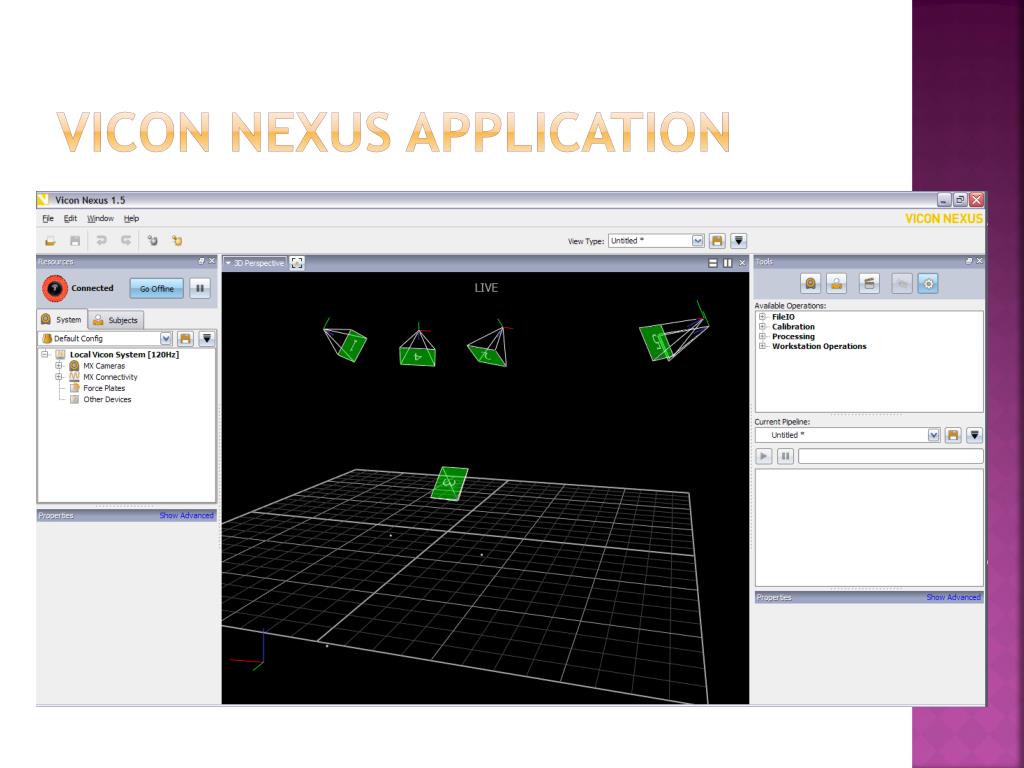Click the redo toolbar icon

126,241
